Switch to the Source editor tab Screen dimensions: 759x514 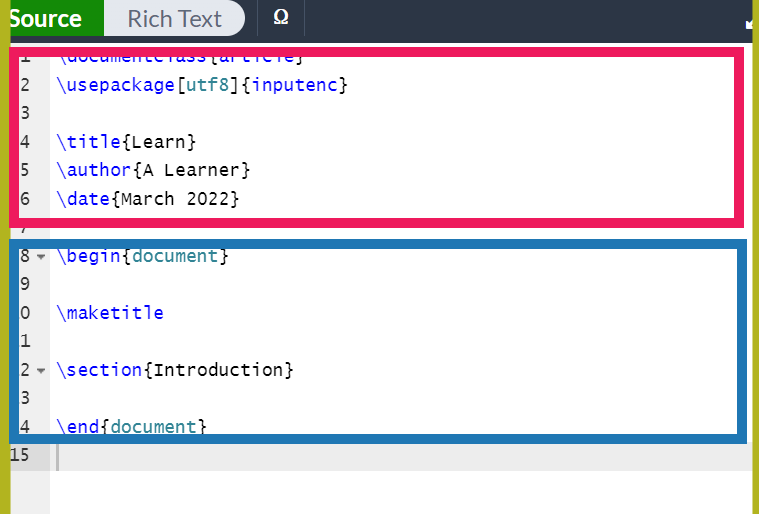pos(57,18)
